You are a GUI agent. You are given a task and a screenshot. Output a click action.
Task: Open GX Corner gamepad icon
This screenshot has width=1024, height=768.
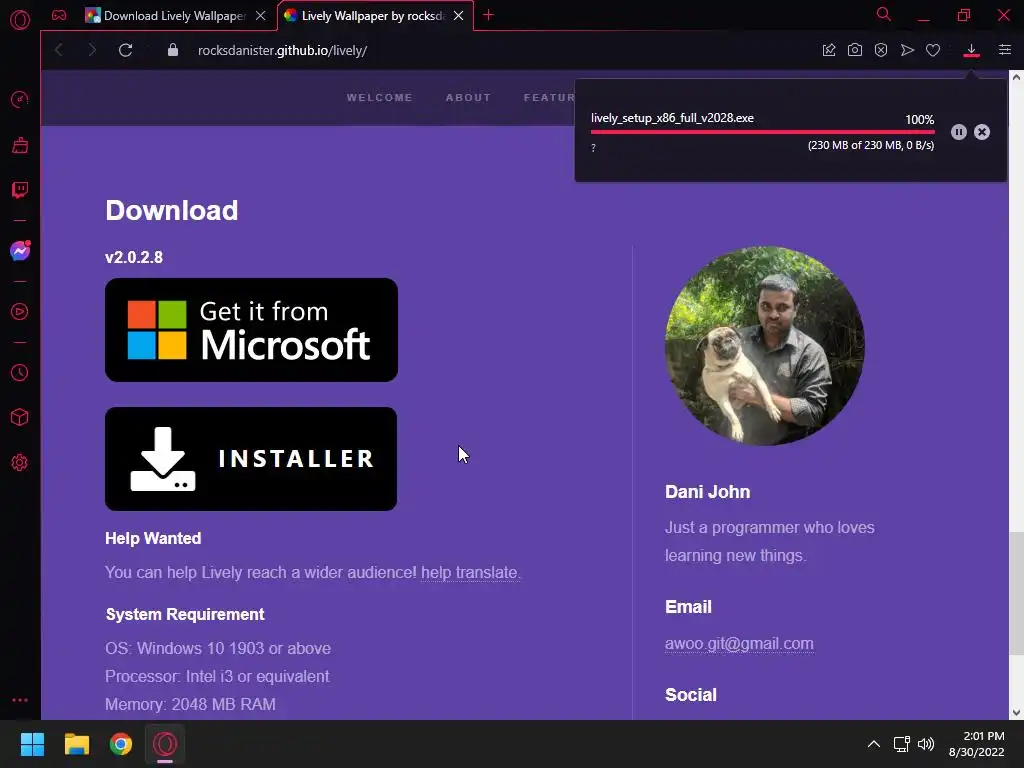[59, 15]
